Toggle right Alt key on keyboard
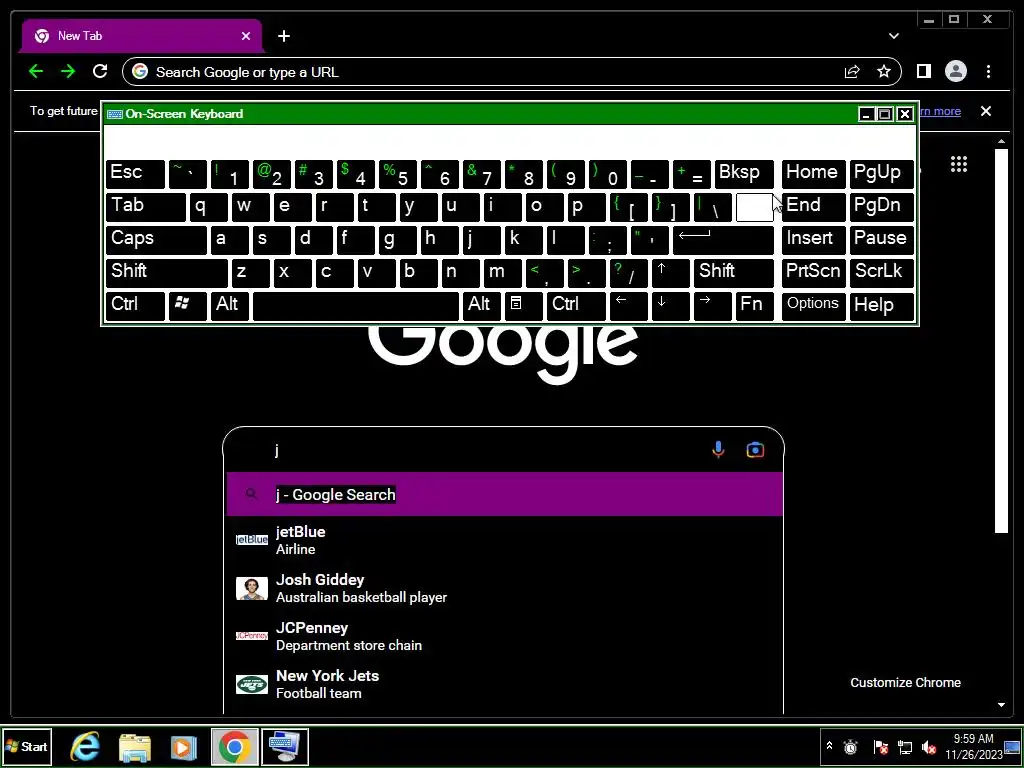The height and width of the screenshot is (768, 1024). [481, 305]
